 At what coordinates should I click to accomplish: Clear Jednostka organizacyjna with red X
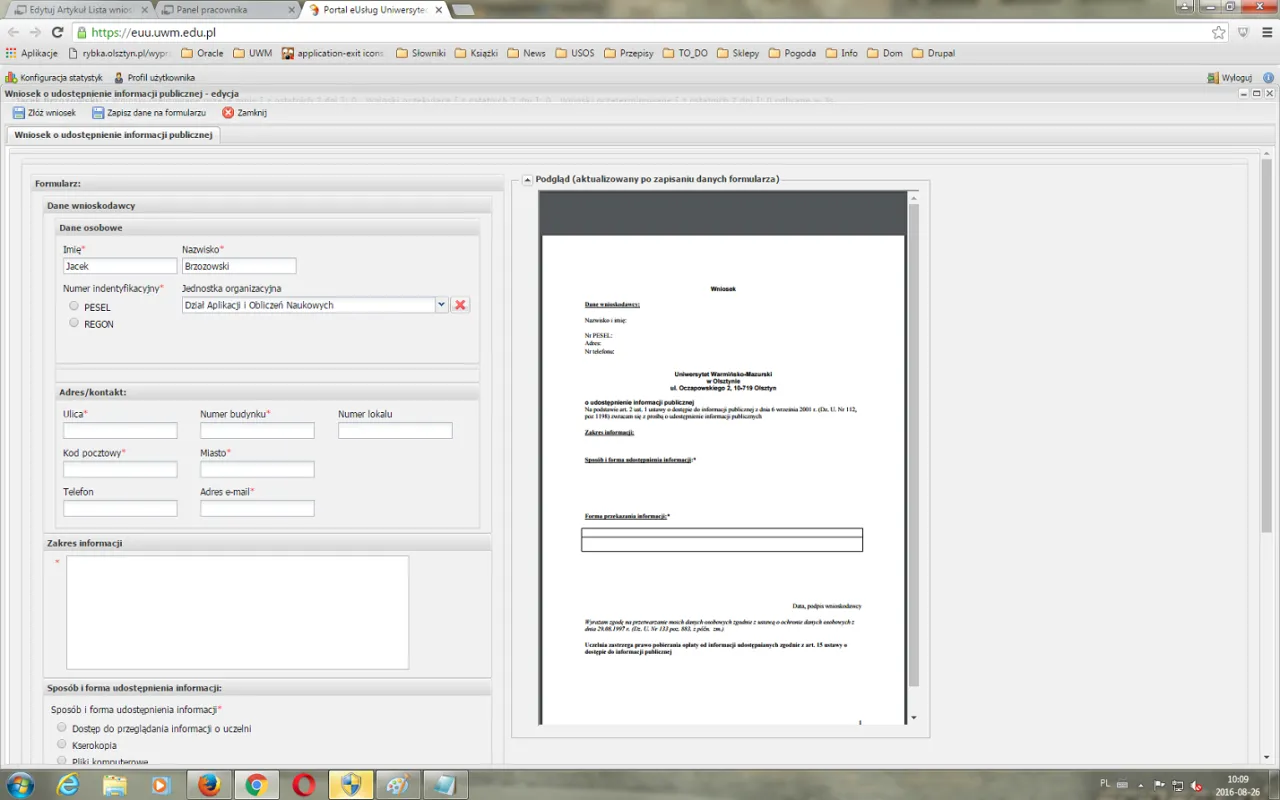[x=460, y=305]
